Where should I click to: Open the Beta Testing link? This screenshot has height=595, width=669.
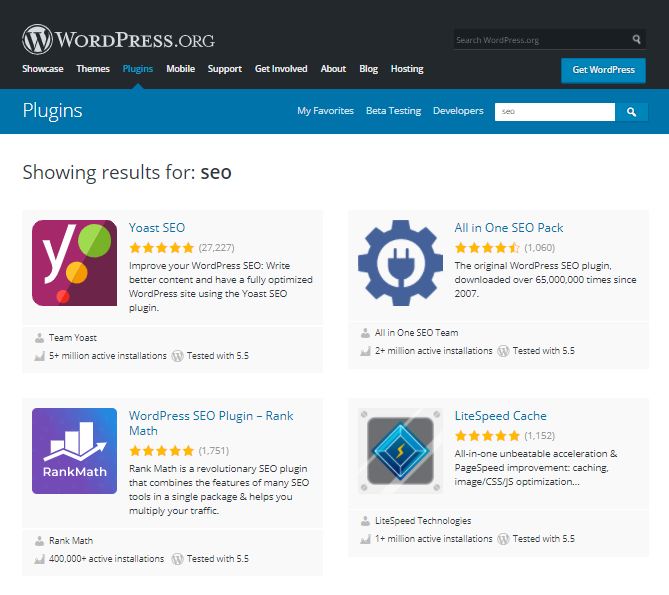393,111
